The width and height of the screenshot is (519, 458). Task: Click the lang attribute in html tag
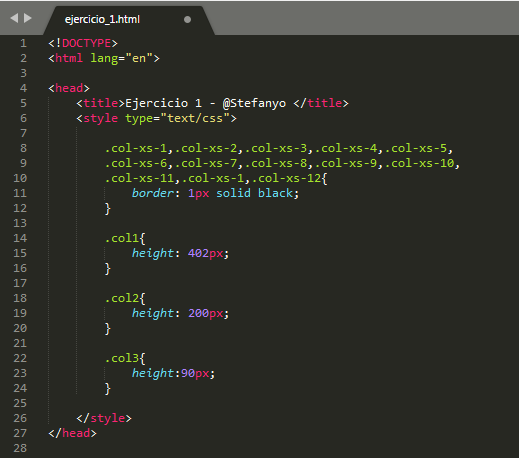[104, 59]
